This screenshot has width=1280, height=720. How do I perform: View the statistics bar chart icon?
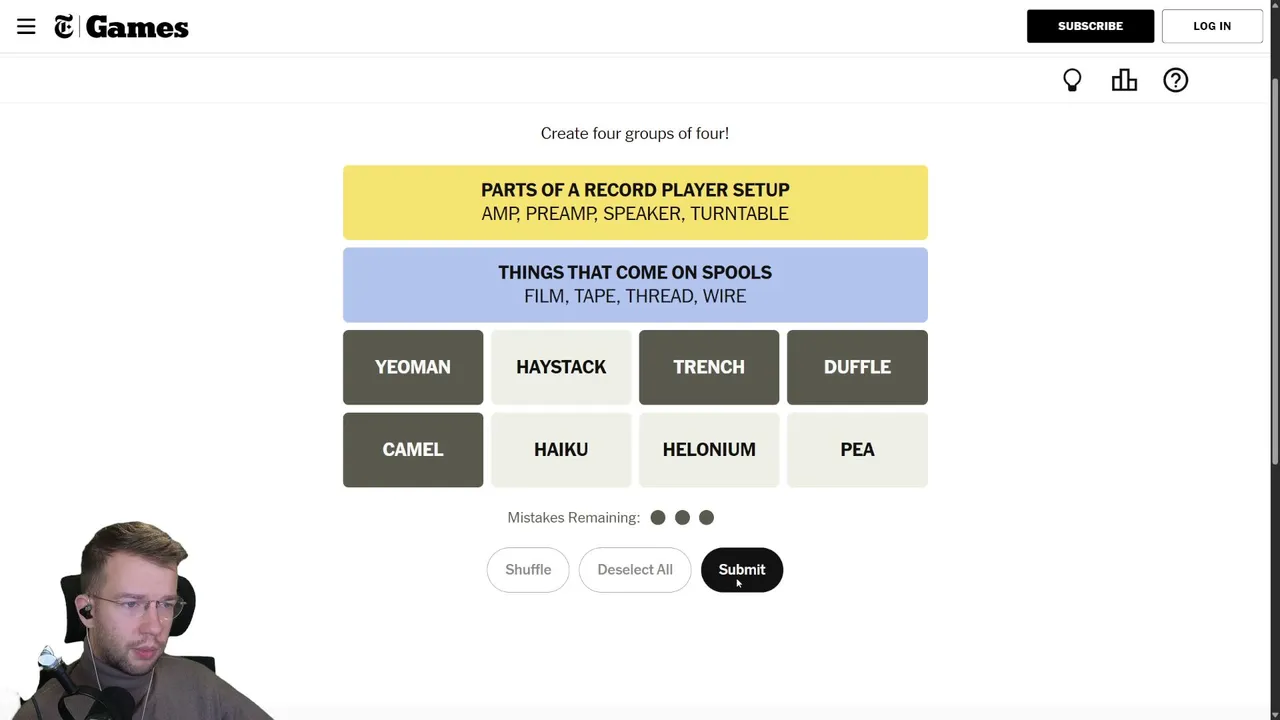[1124, 80]
